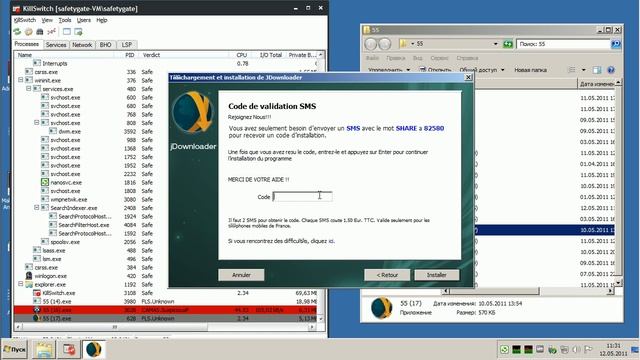Click the search magnifier icon in Explorer
The width and height of the screenshot is (640, 360).
pyautogui.click(x=616, y=44)
